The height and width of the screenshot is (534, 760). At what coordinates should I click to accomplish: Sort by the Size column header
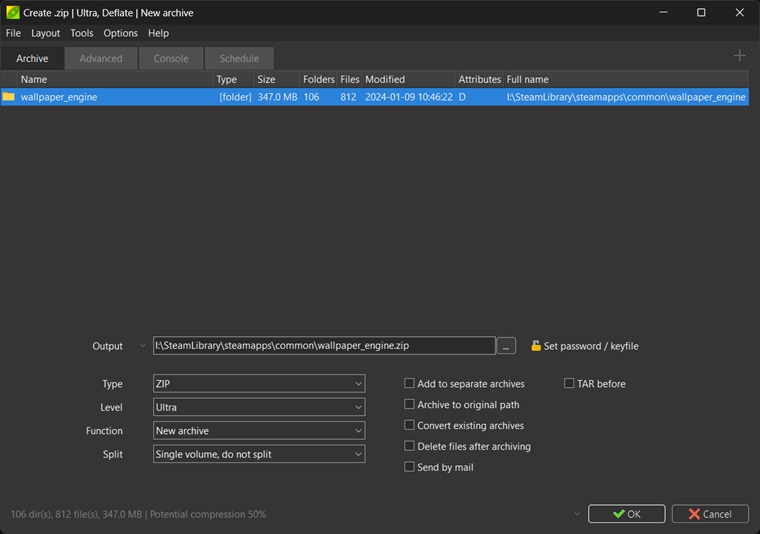pyautogui.click(x=277, y=79)
